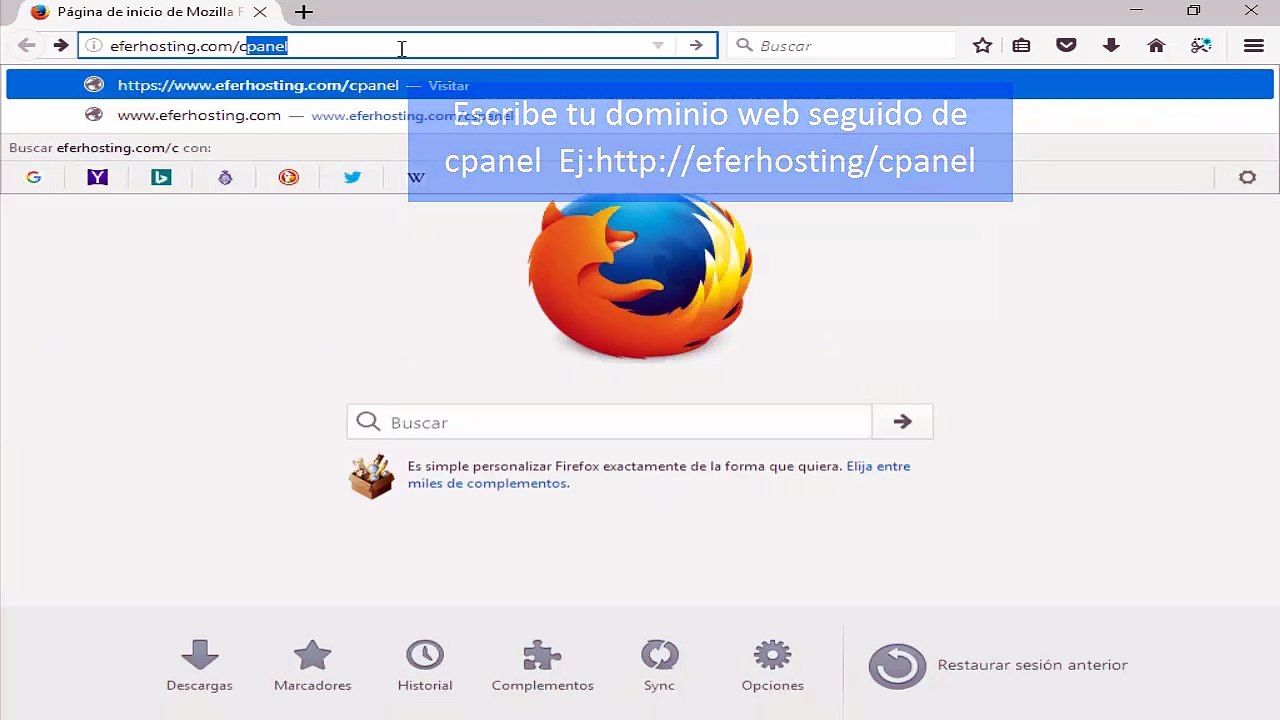The height and width of the screenshot is (720, 1280).
Task: Search with the purple fourth engine icon
Action: click(225, 177)
